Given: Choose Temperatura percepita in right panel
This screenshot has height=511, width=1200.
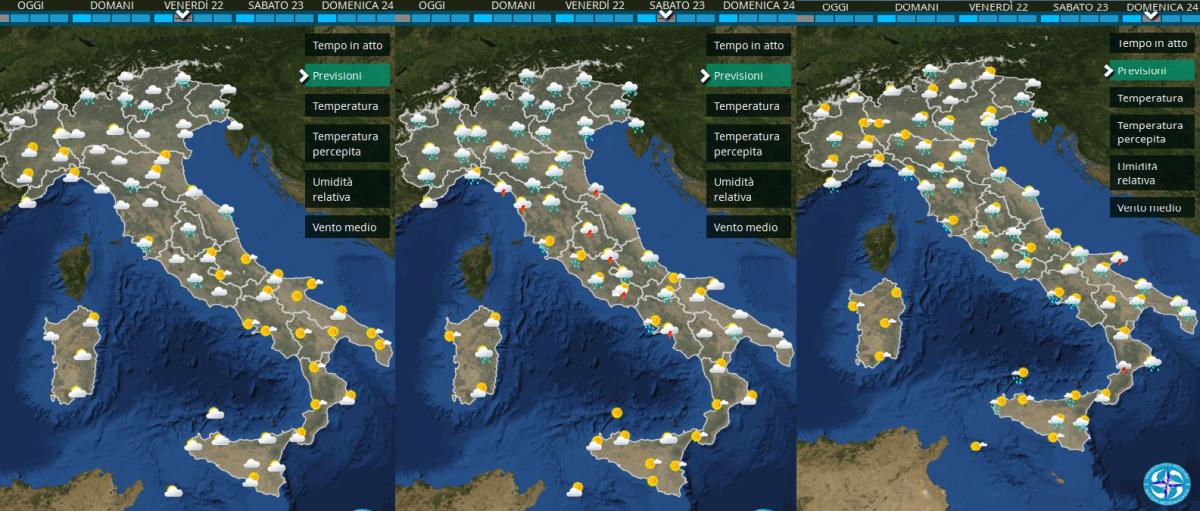Looking at the screenshot, I should 1152,132.
